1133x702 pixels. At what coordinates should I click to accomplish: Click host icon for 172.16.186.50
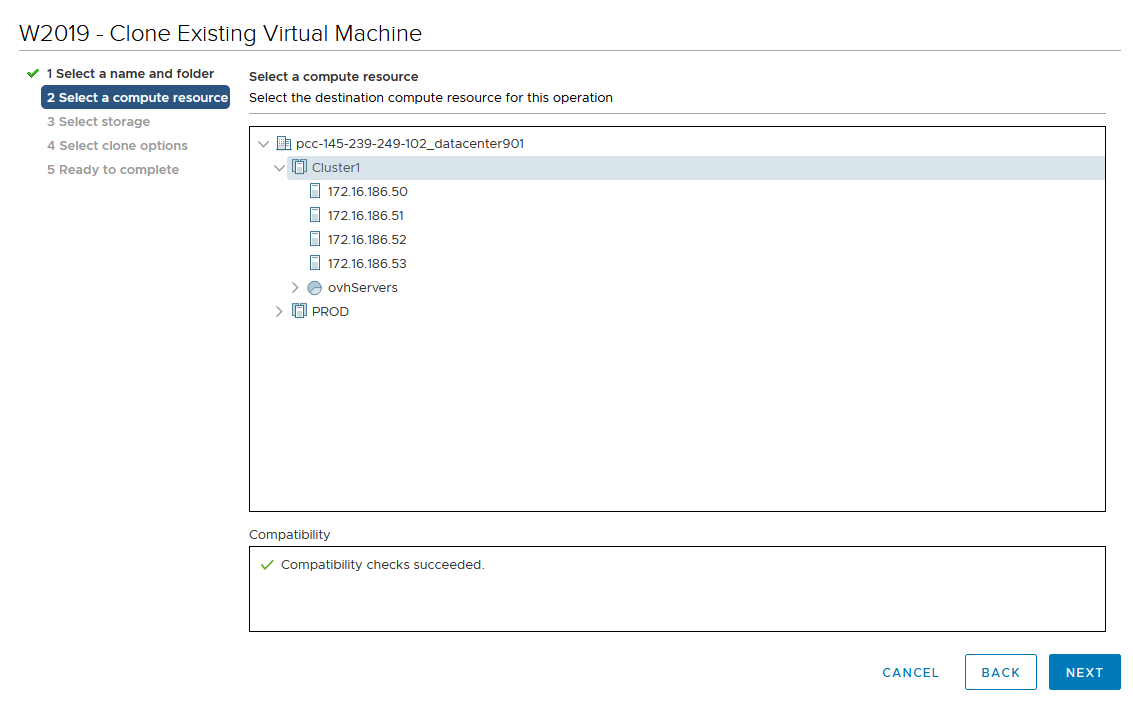[315, 192]
